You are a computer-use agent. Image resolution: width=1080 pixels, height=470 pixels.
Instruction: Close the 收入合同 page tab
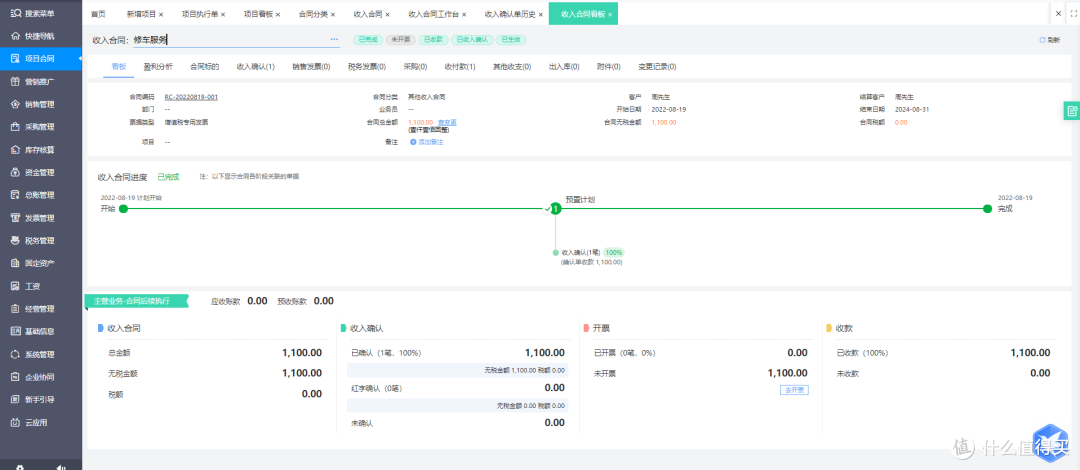click(x=387, y=14)
